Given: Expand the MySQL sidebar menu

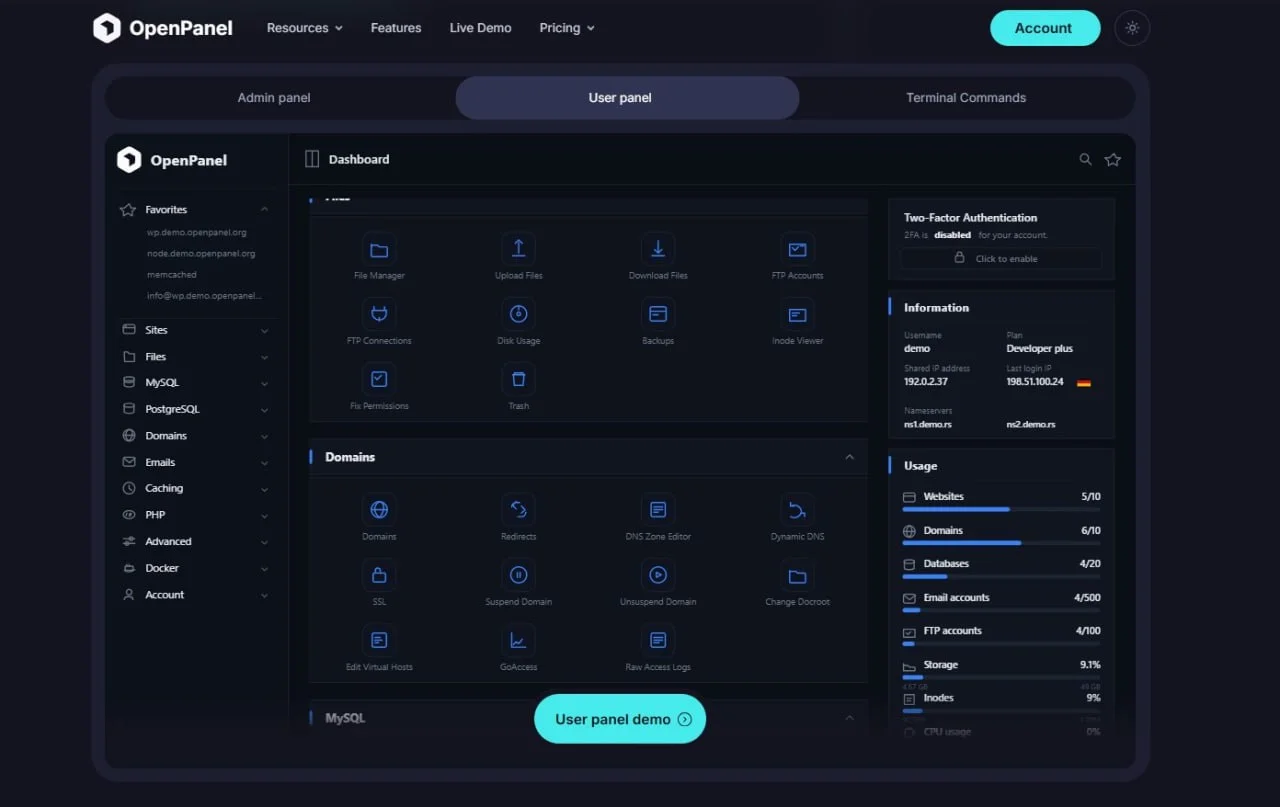Looking at the screenshot, I should tap(196, 383).
